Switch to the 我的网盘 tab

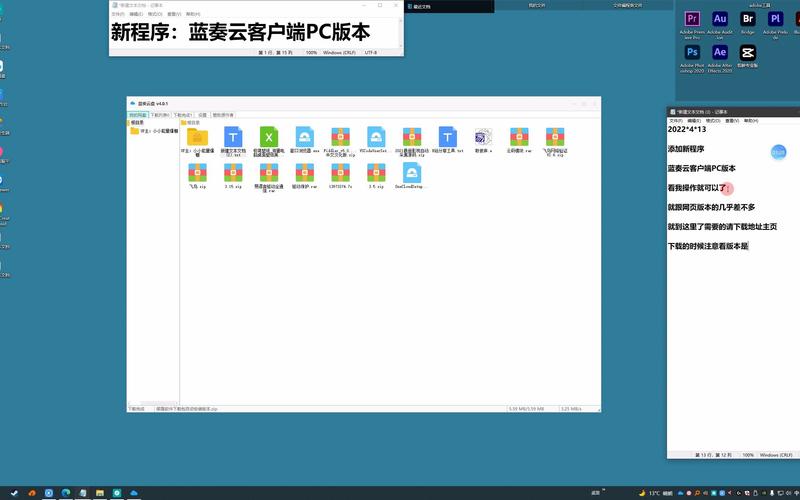coord(138,115)
